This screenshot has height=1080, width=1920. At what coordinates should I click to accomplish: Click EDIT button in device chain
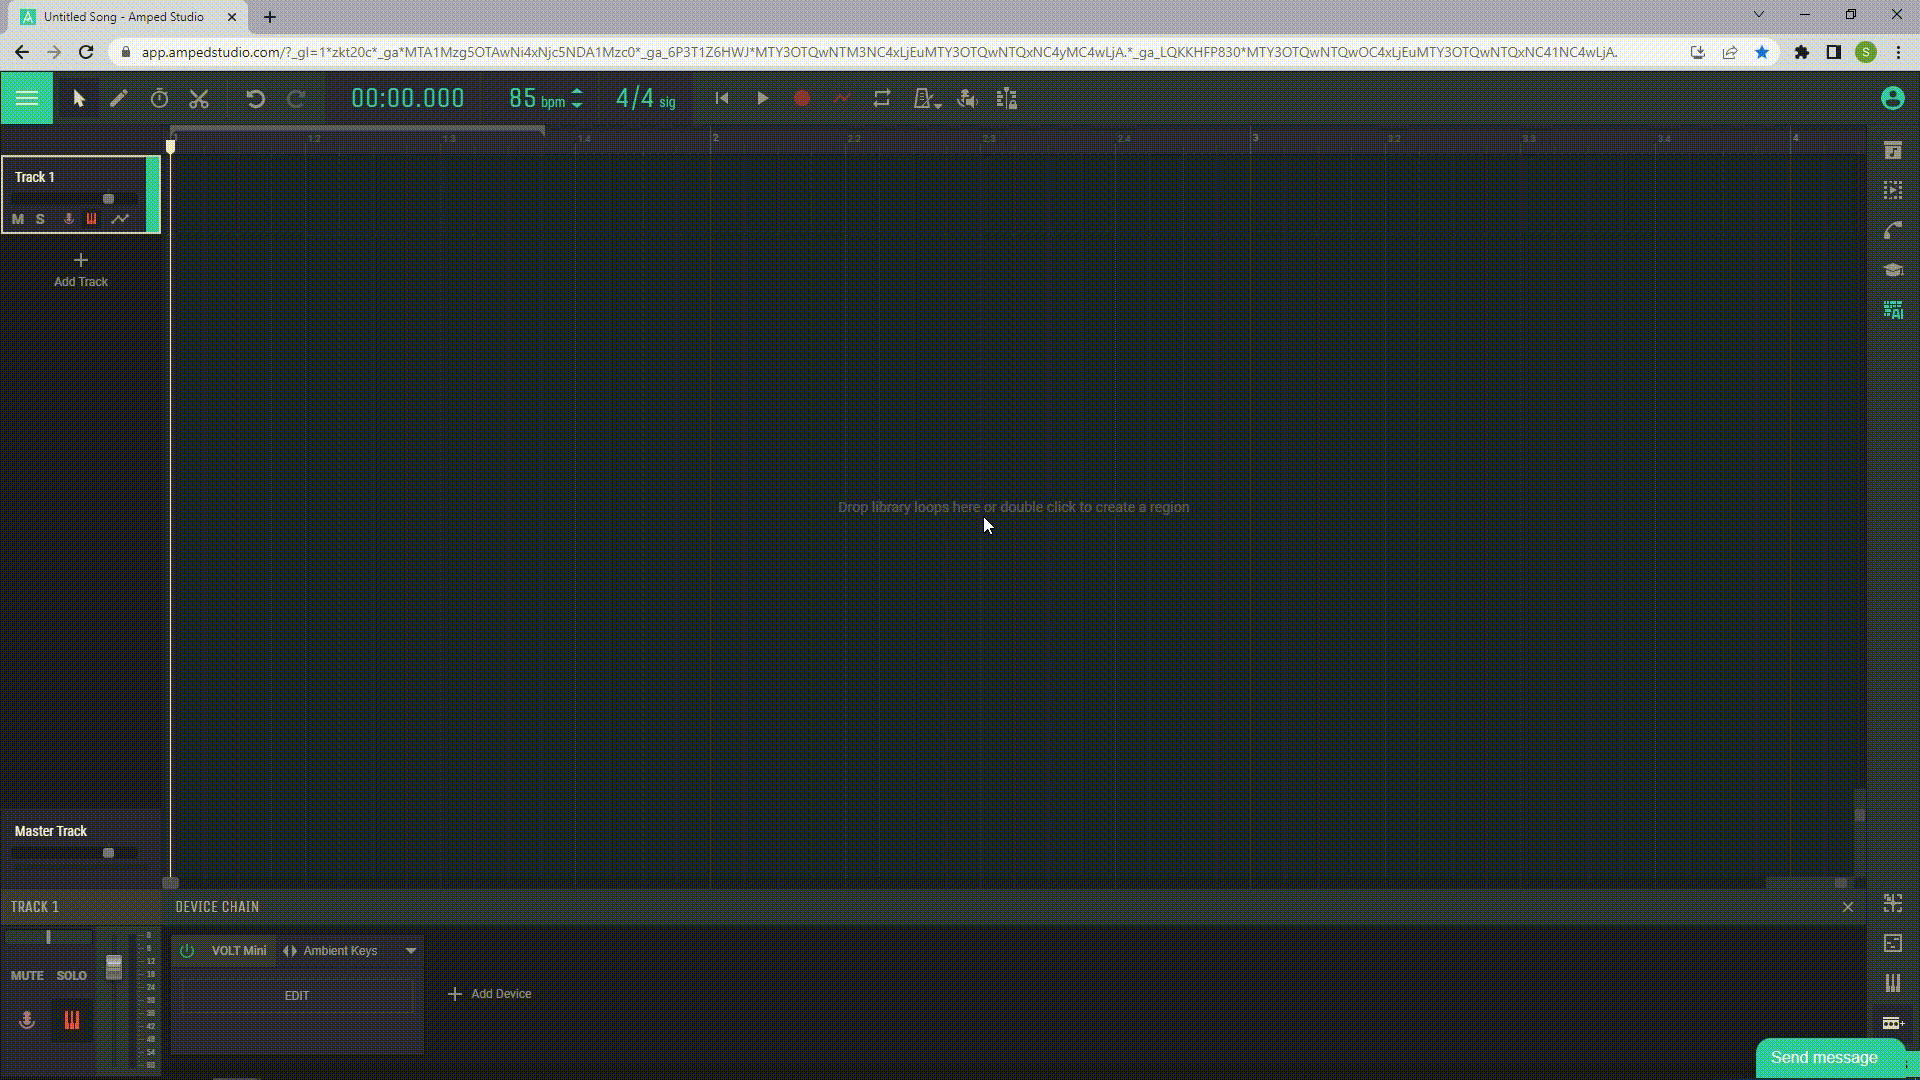297,994
